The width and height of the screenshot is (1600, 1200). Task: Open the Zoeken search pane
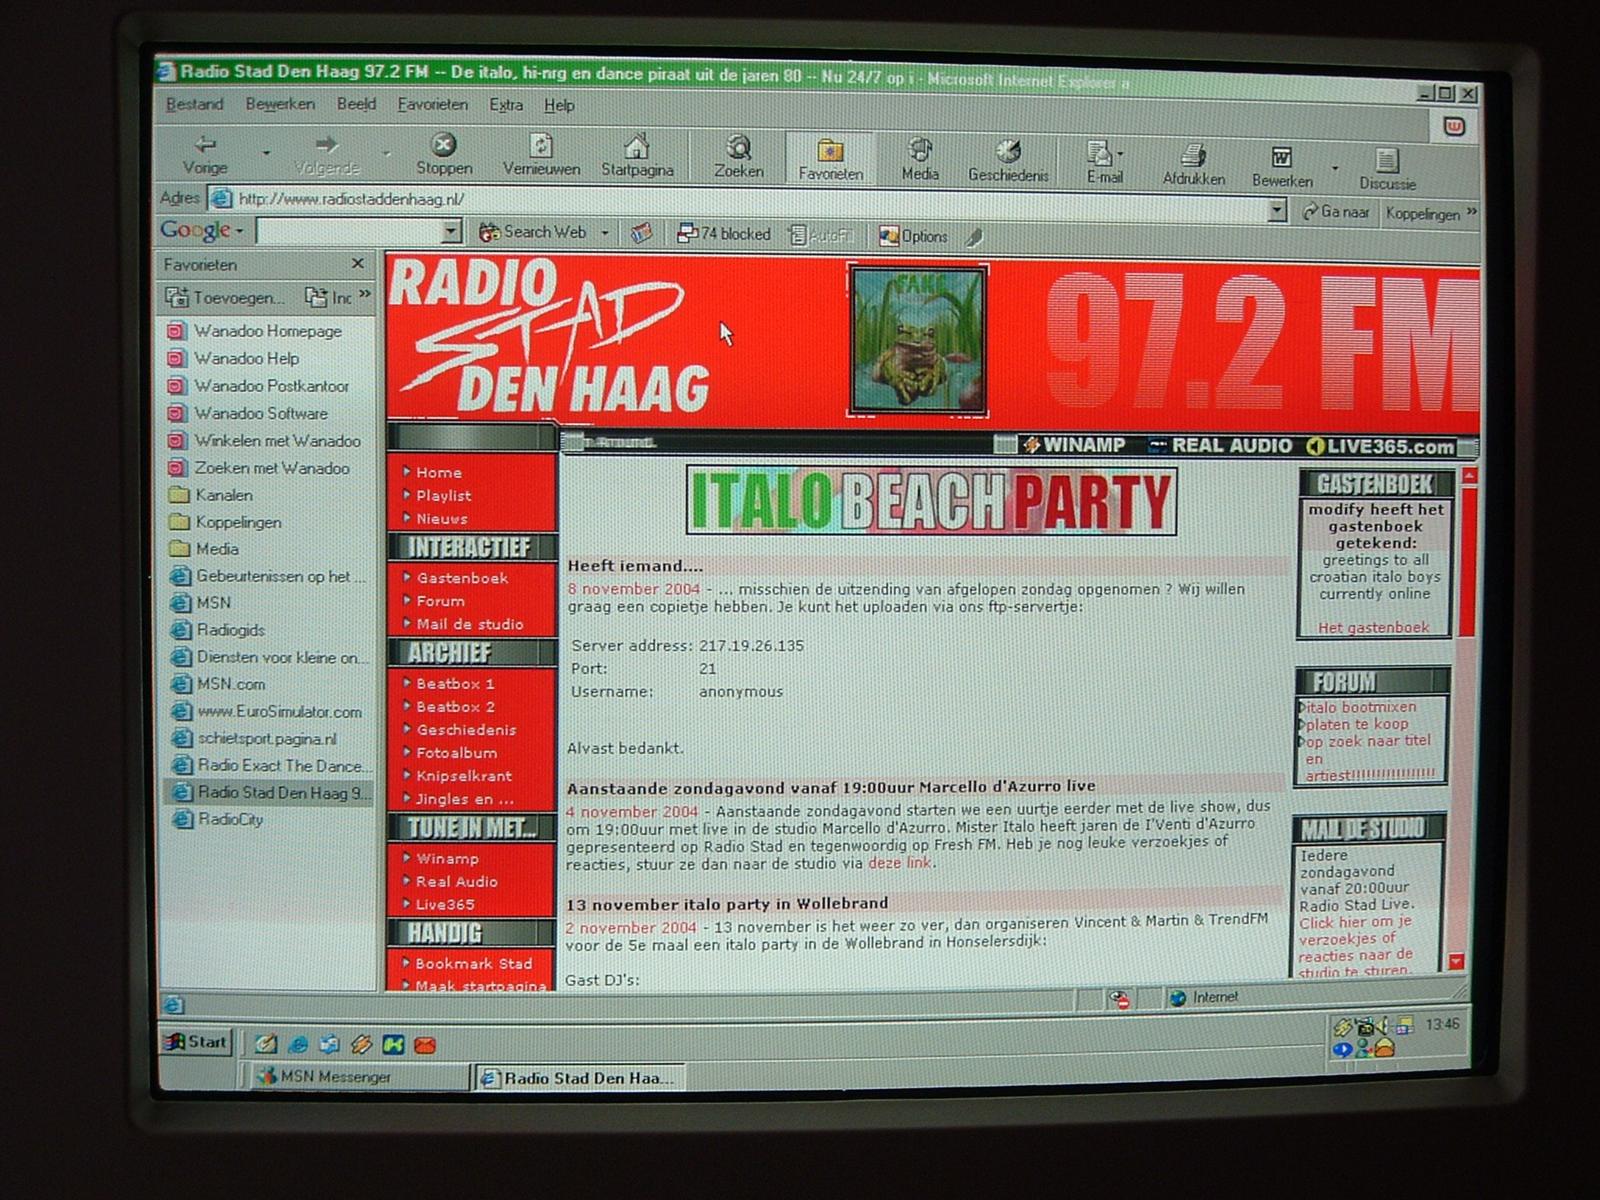pyautogui.click(x=739, y=156)
